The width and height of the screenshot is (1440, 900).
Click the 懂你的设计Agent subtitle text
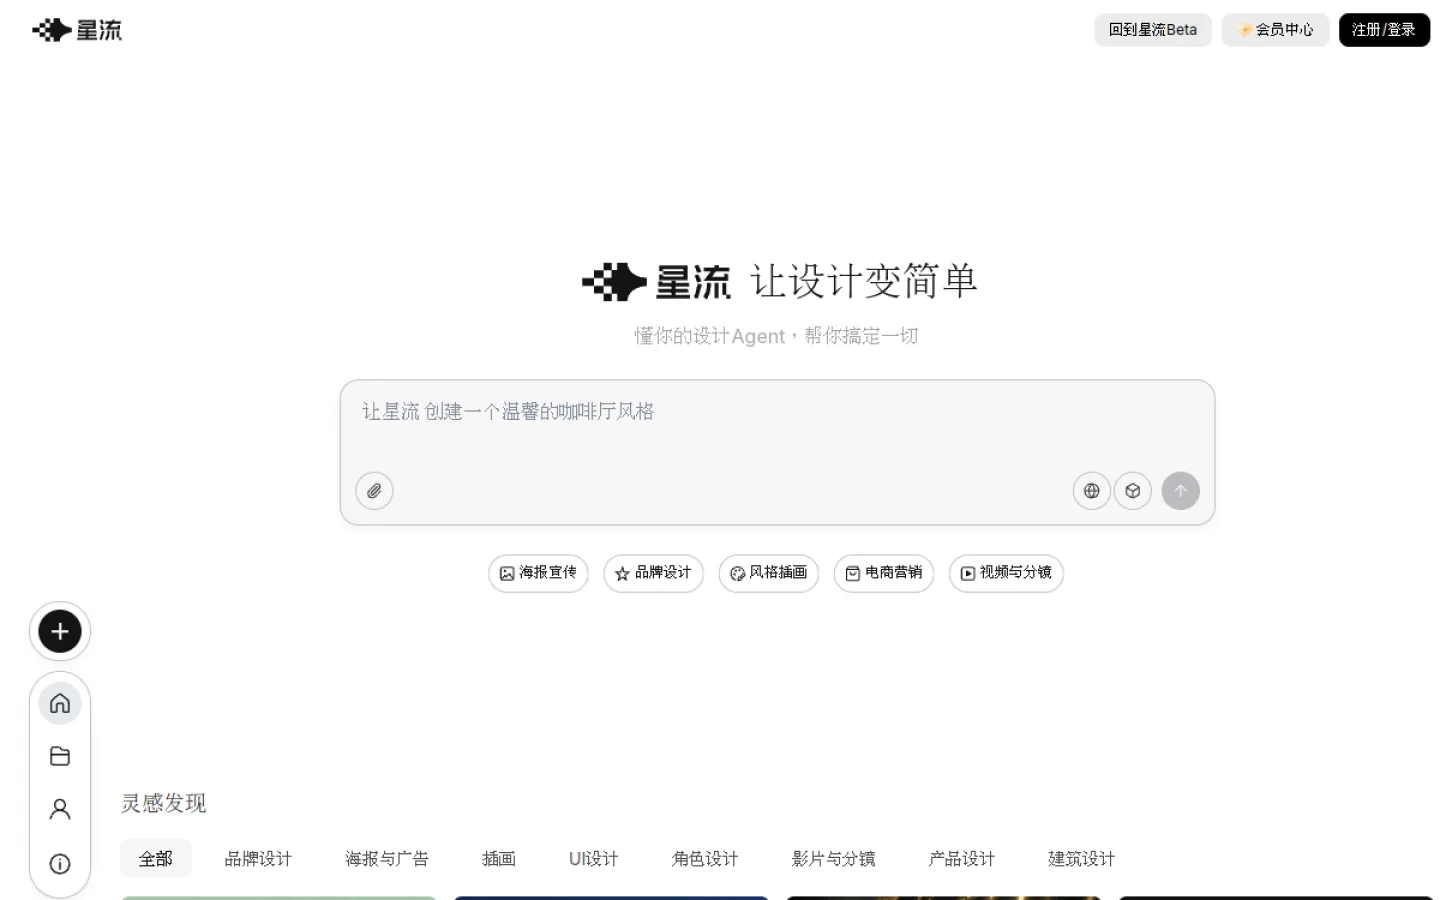coord(776,336)
